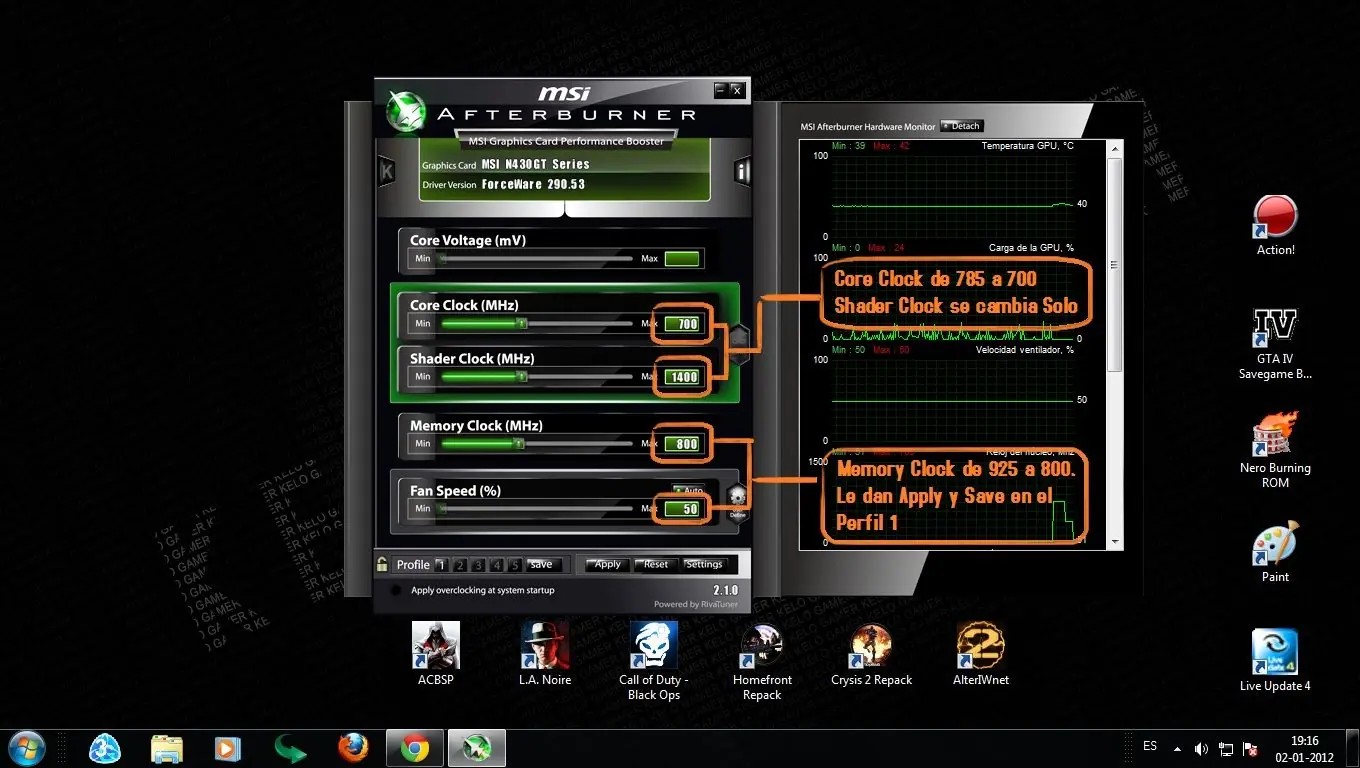Image resolution: width=1360 pixels, height=768 pixels.
Task: Select the Action! desktop shortcut
Action: pyautogui.click(x=1275, y=225)
